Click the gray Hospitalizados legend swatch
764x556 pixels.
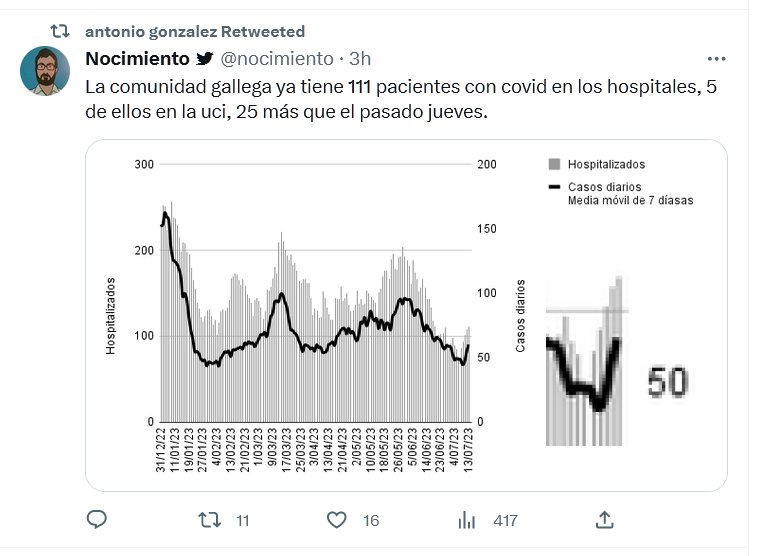[x=553, y=165]
